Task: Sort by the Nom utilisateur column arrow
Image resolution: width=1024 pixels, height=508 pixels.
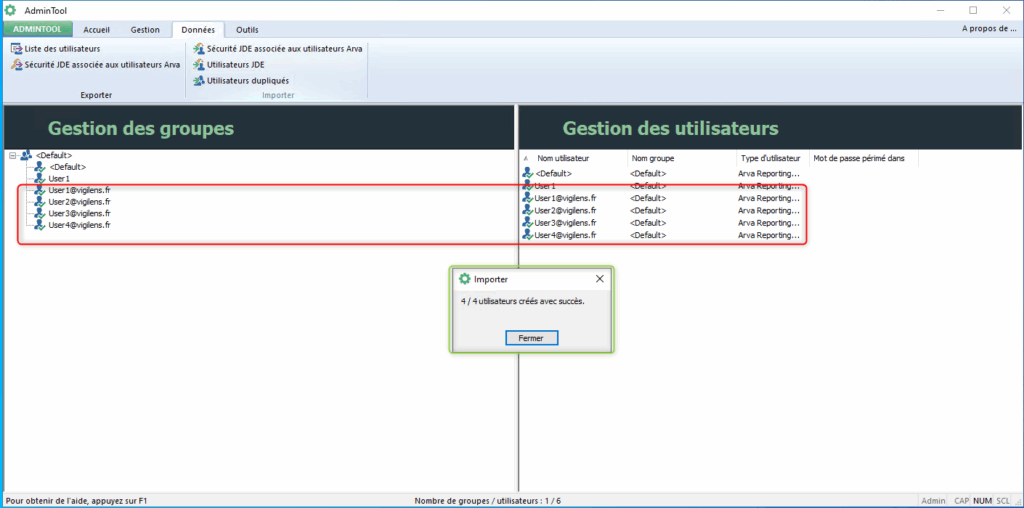Action: coord(526,158)
